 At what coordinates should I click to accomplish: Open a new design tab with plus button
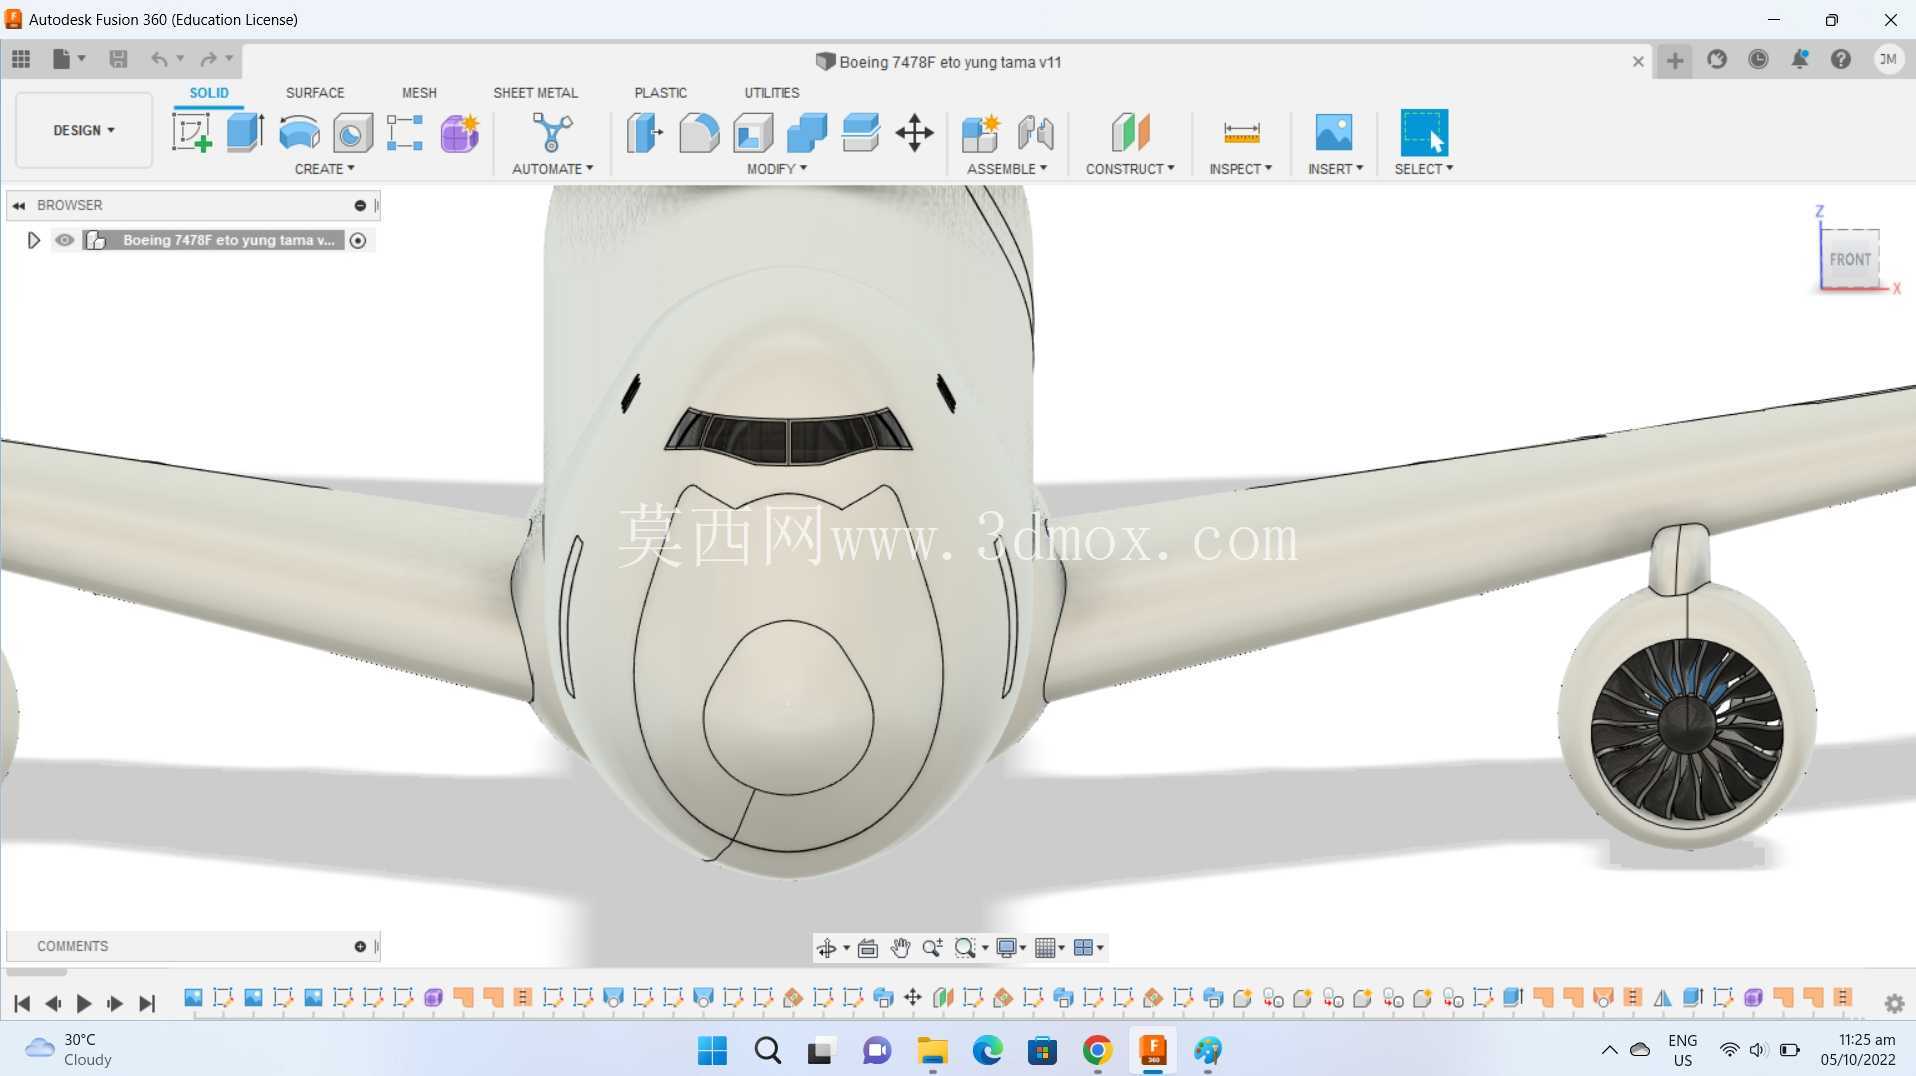coord(1675,61)
